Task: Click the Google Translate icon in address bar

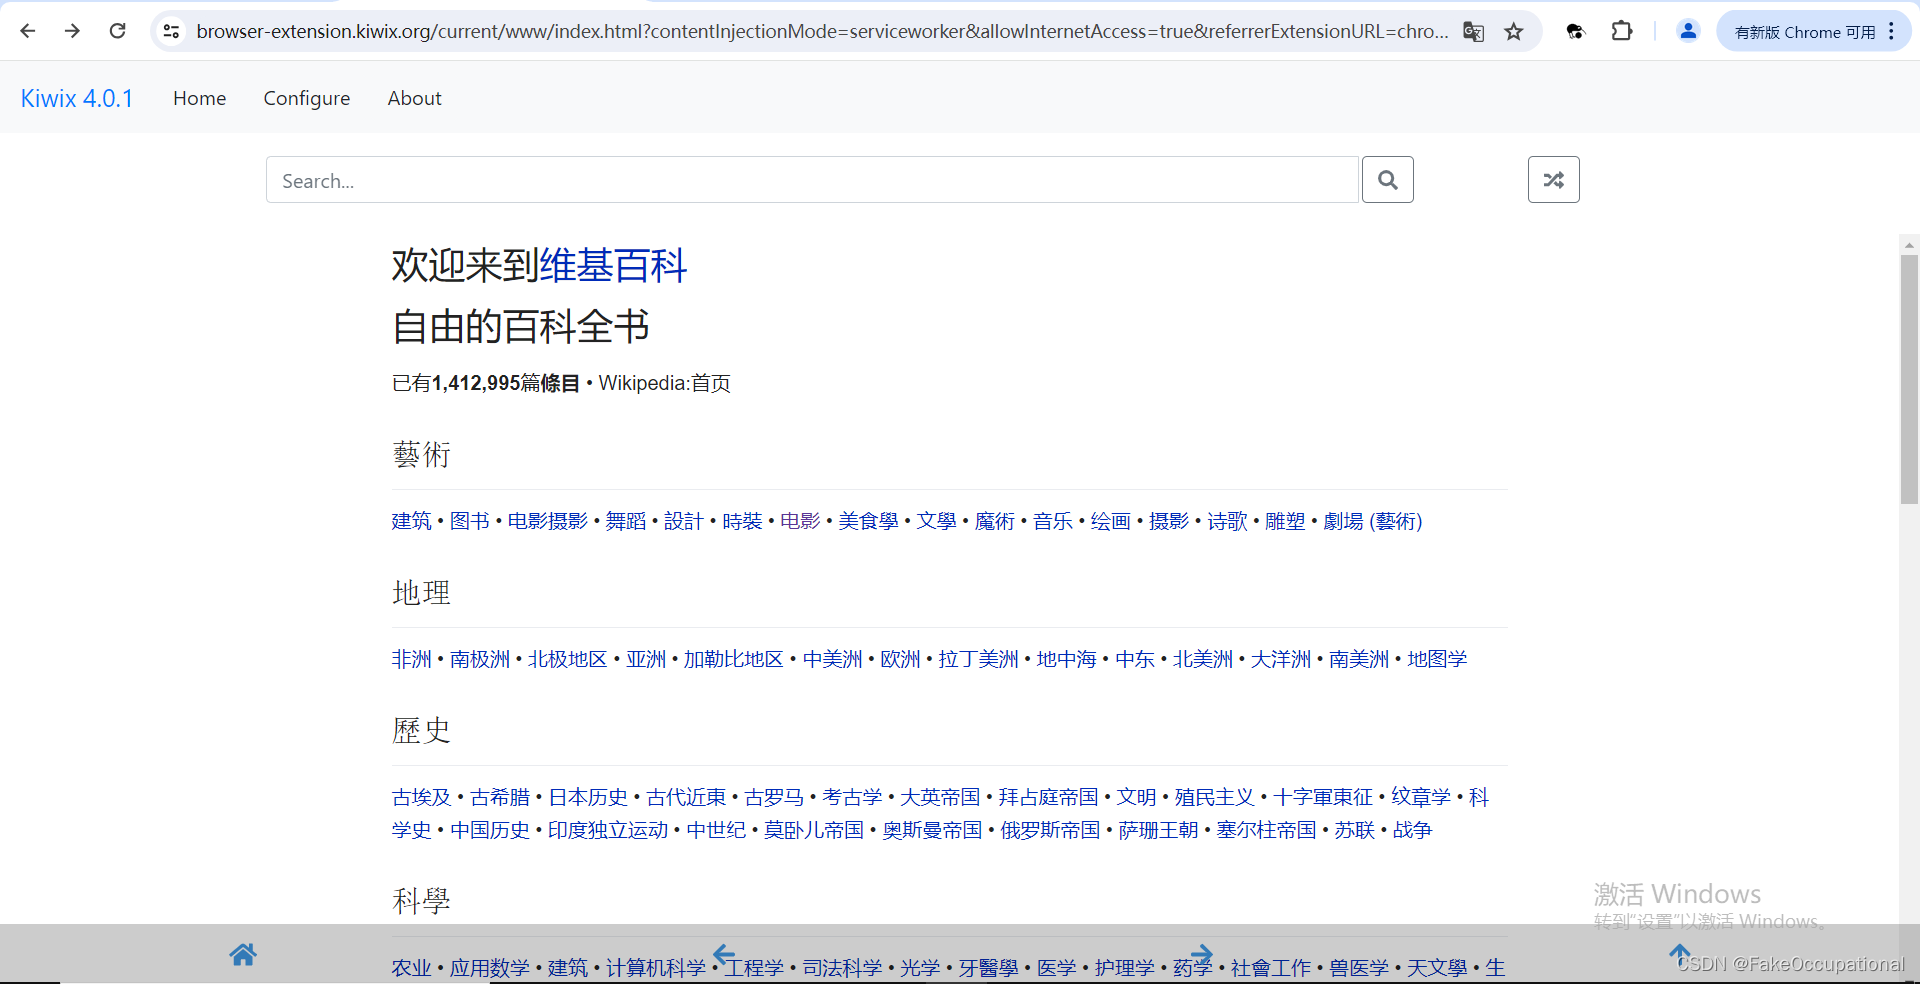Action: pos(1473,31)
